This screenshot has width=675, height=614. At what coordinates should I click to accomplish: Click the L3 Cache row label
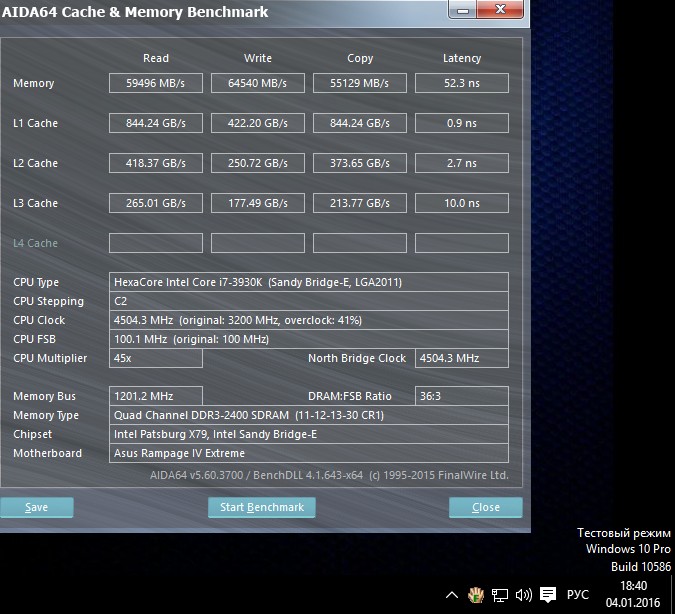coord(35,203)
